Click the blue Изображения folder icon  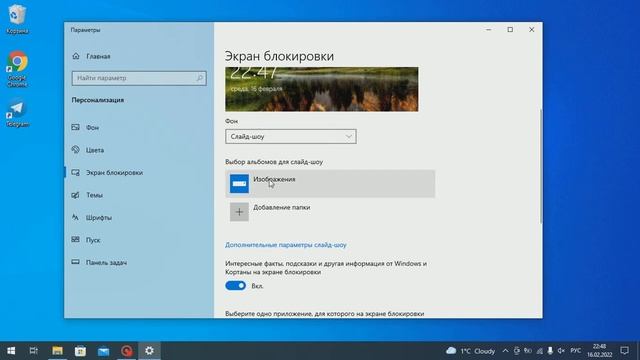point(239,184)
